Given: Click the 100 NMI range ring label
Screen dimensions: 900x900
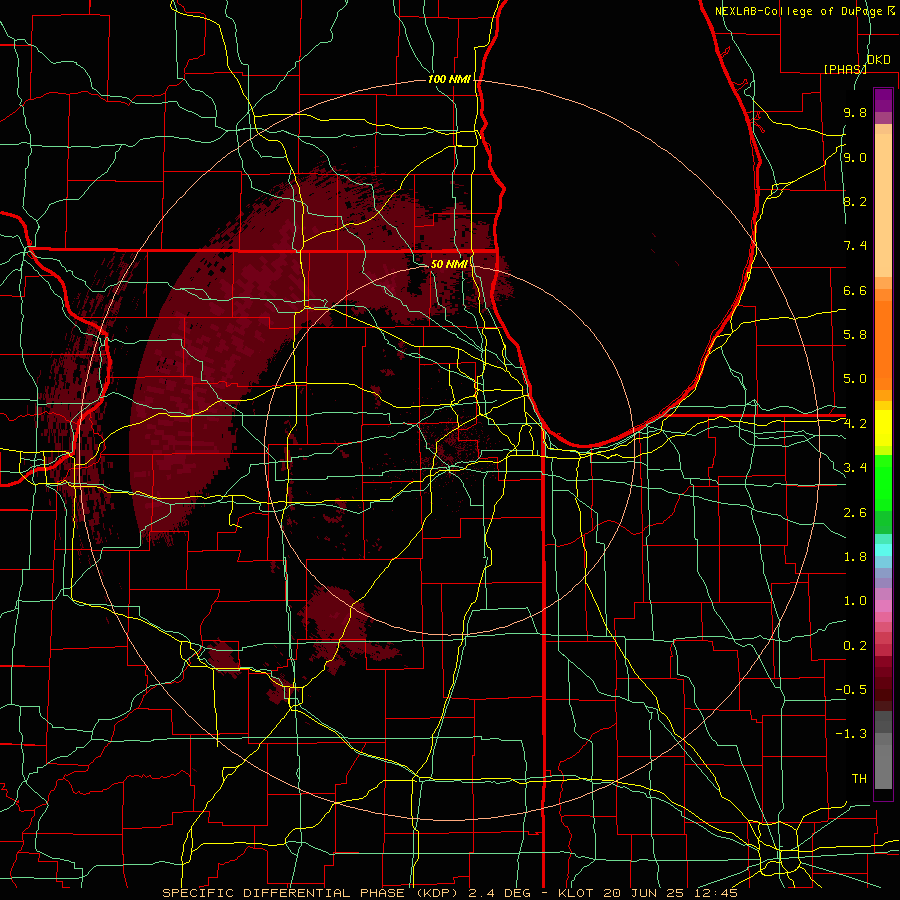Looking at the screenshot, I should click(449, 79).
